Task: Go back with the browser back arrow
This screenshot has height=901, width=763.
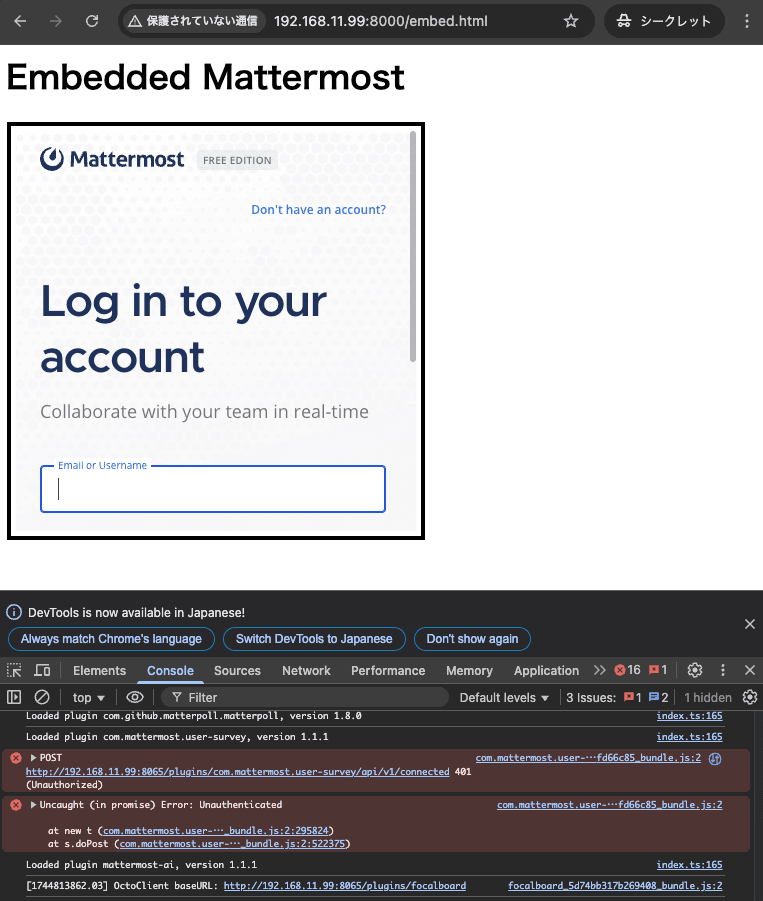Action: pos(20,21)
